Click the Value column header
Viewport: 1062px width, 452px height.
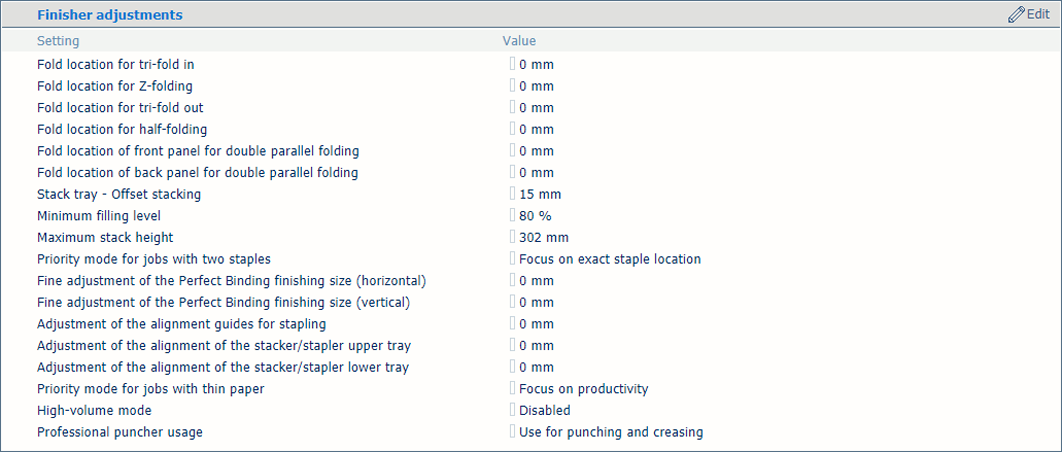point(519,41)
